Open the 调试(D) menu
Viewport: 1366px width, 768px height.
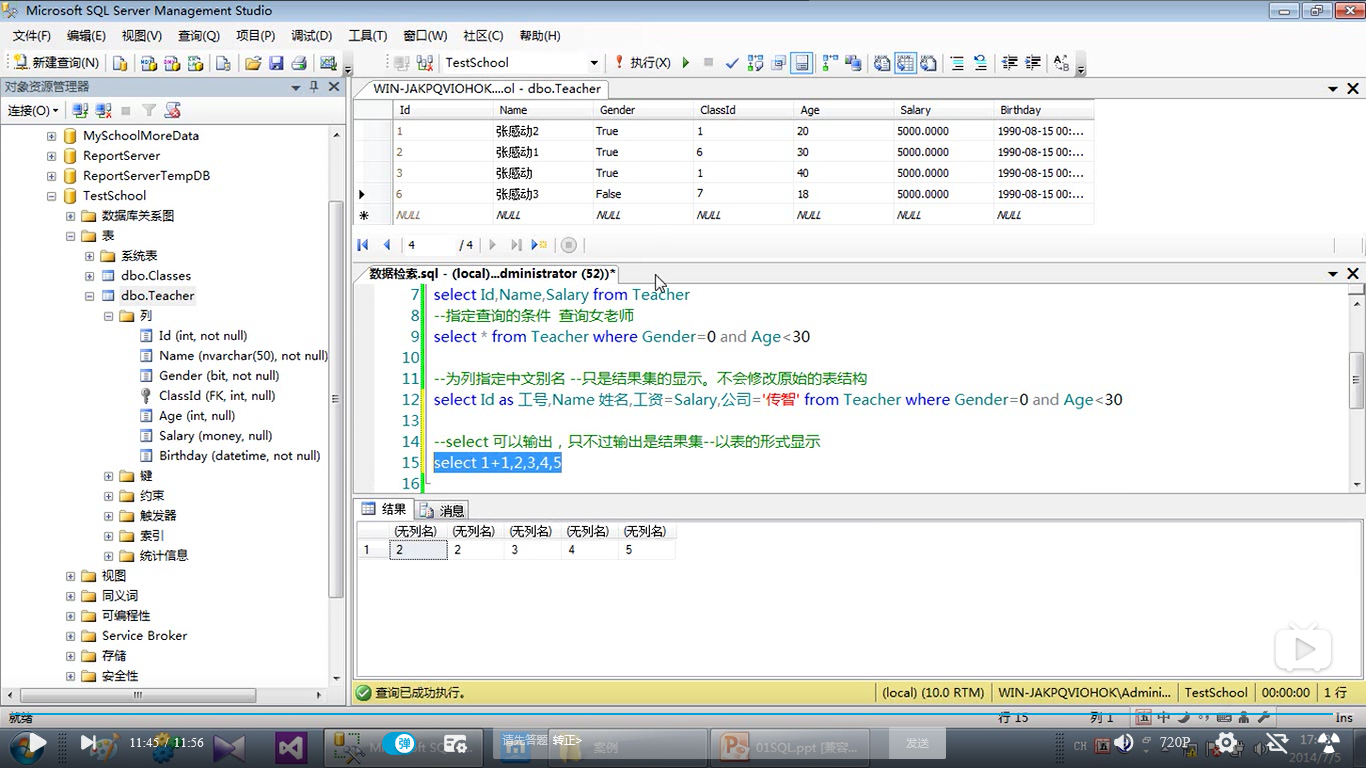coord(312,35)
